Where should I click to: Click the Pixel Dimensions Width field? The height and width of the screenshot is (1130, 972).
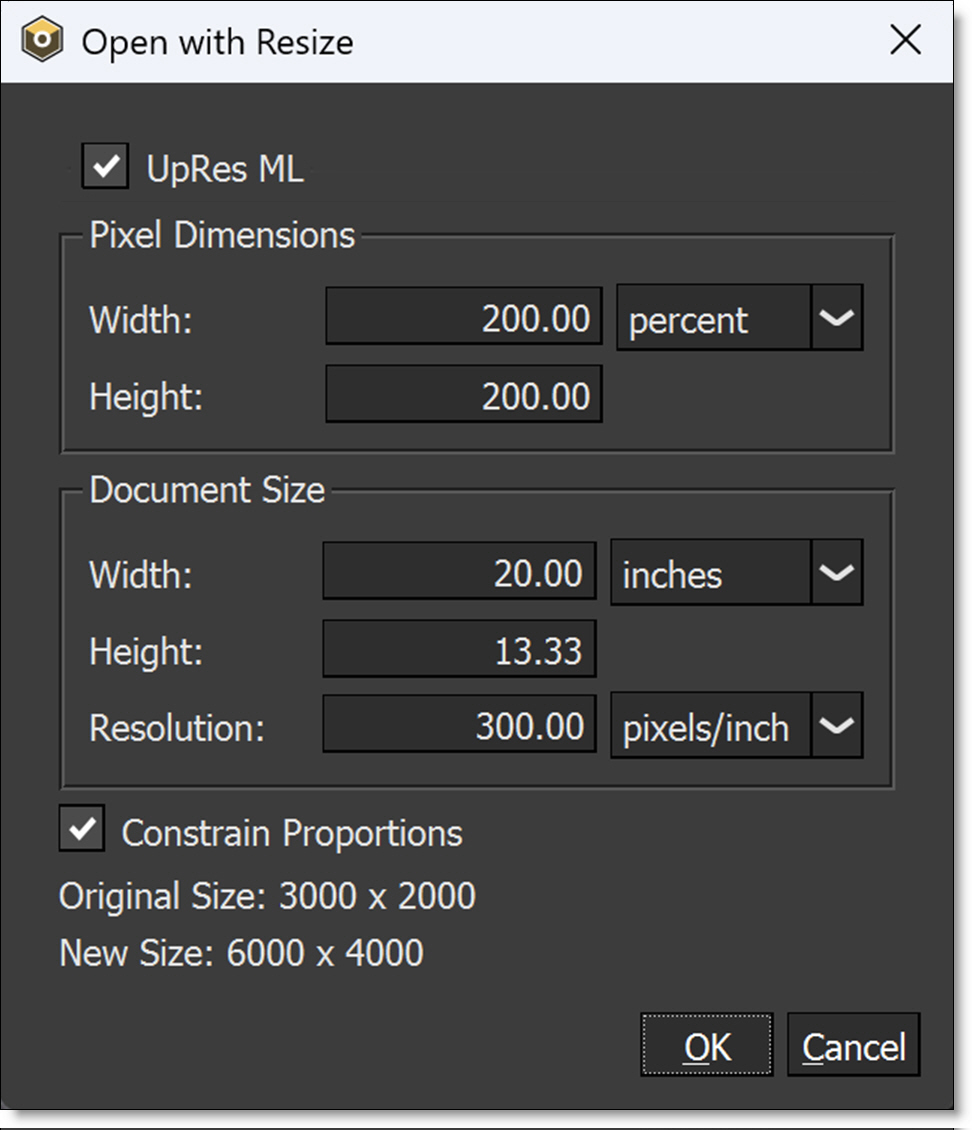464,318
